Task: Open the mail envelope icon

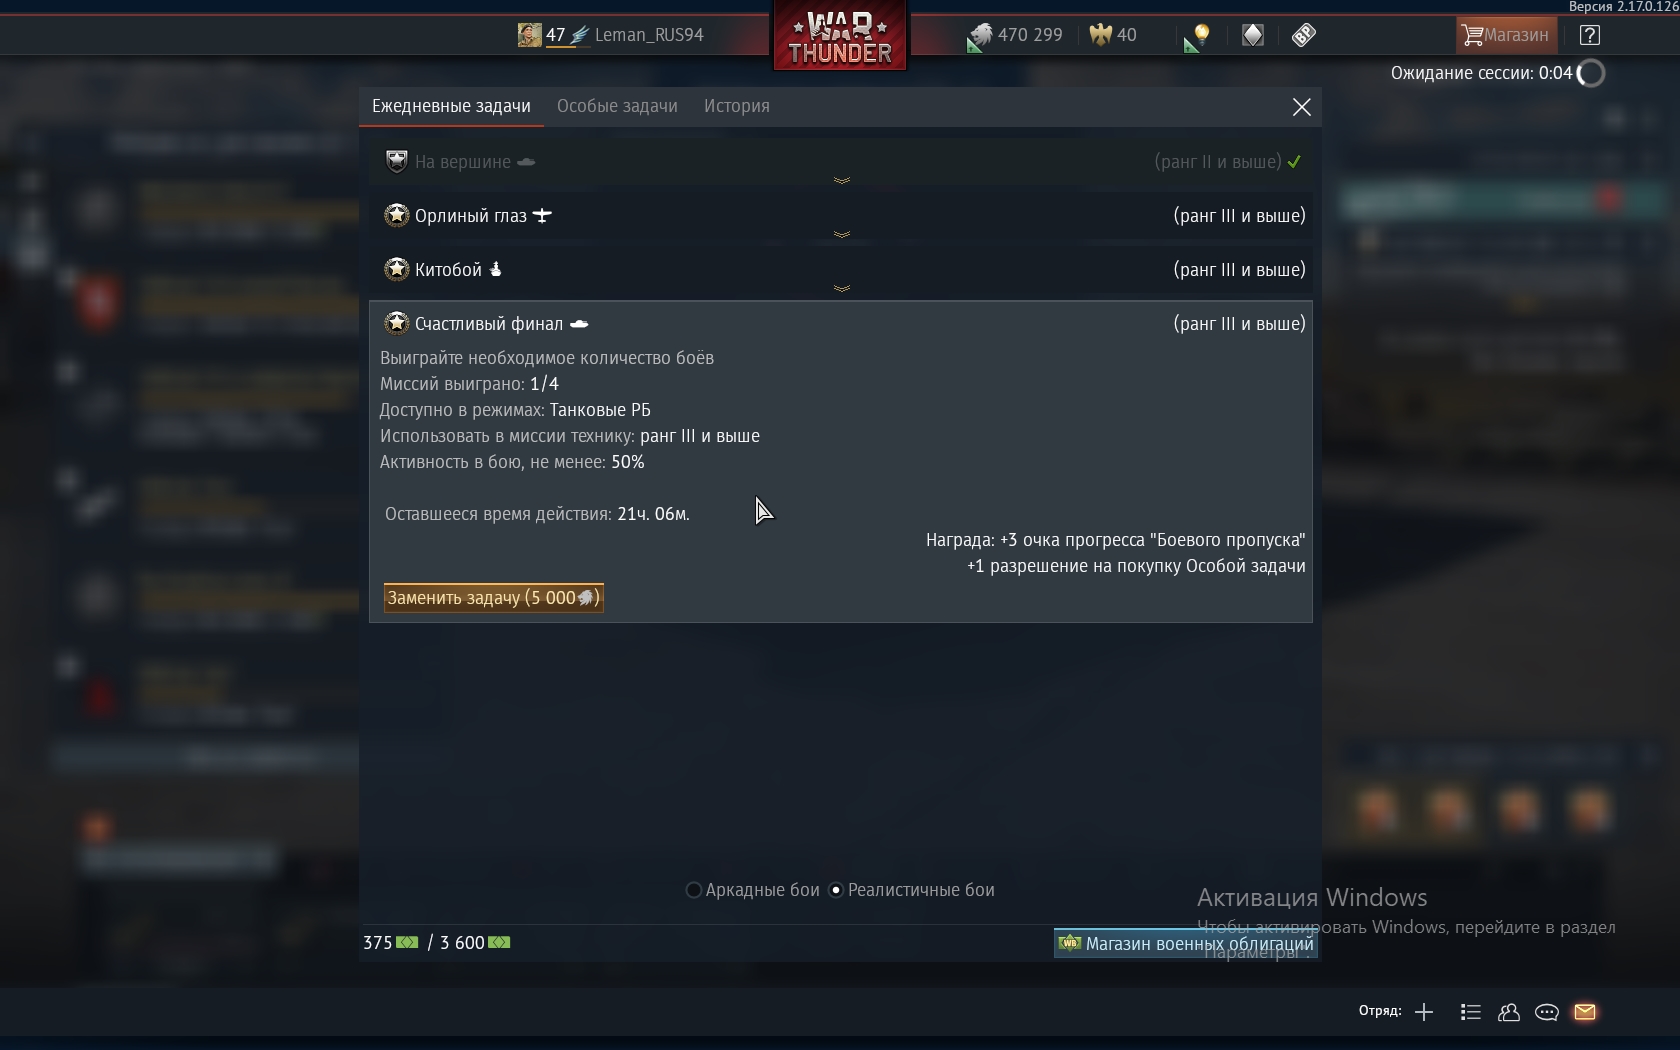Action: (x=1585, y=1012)
